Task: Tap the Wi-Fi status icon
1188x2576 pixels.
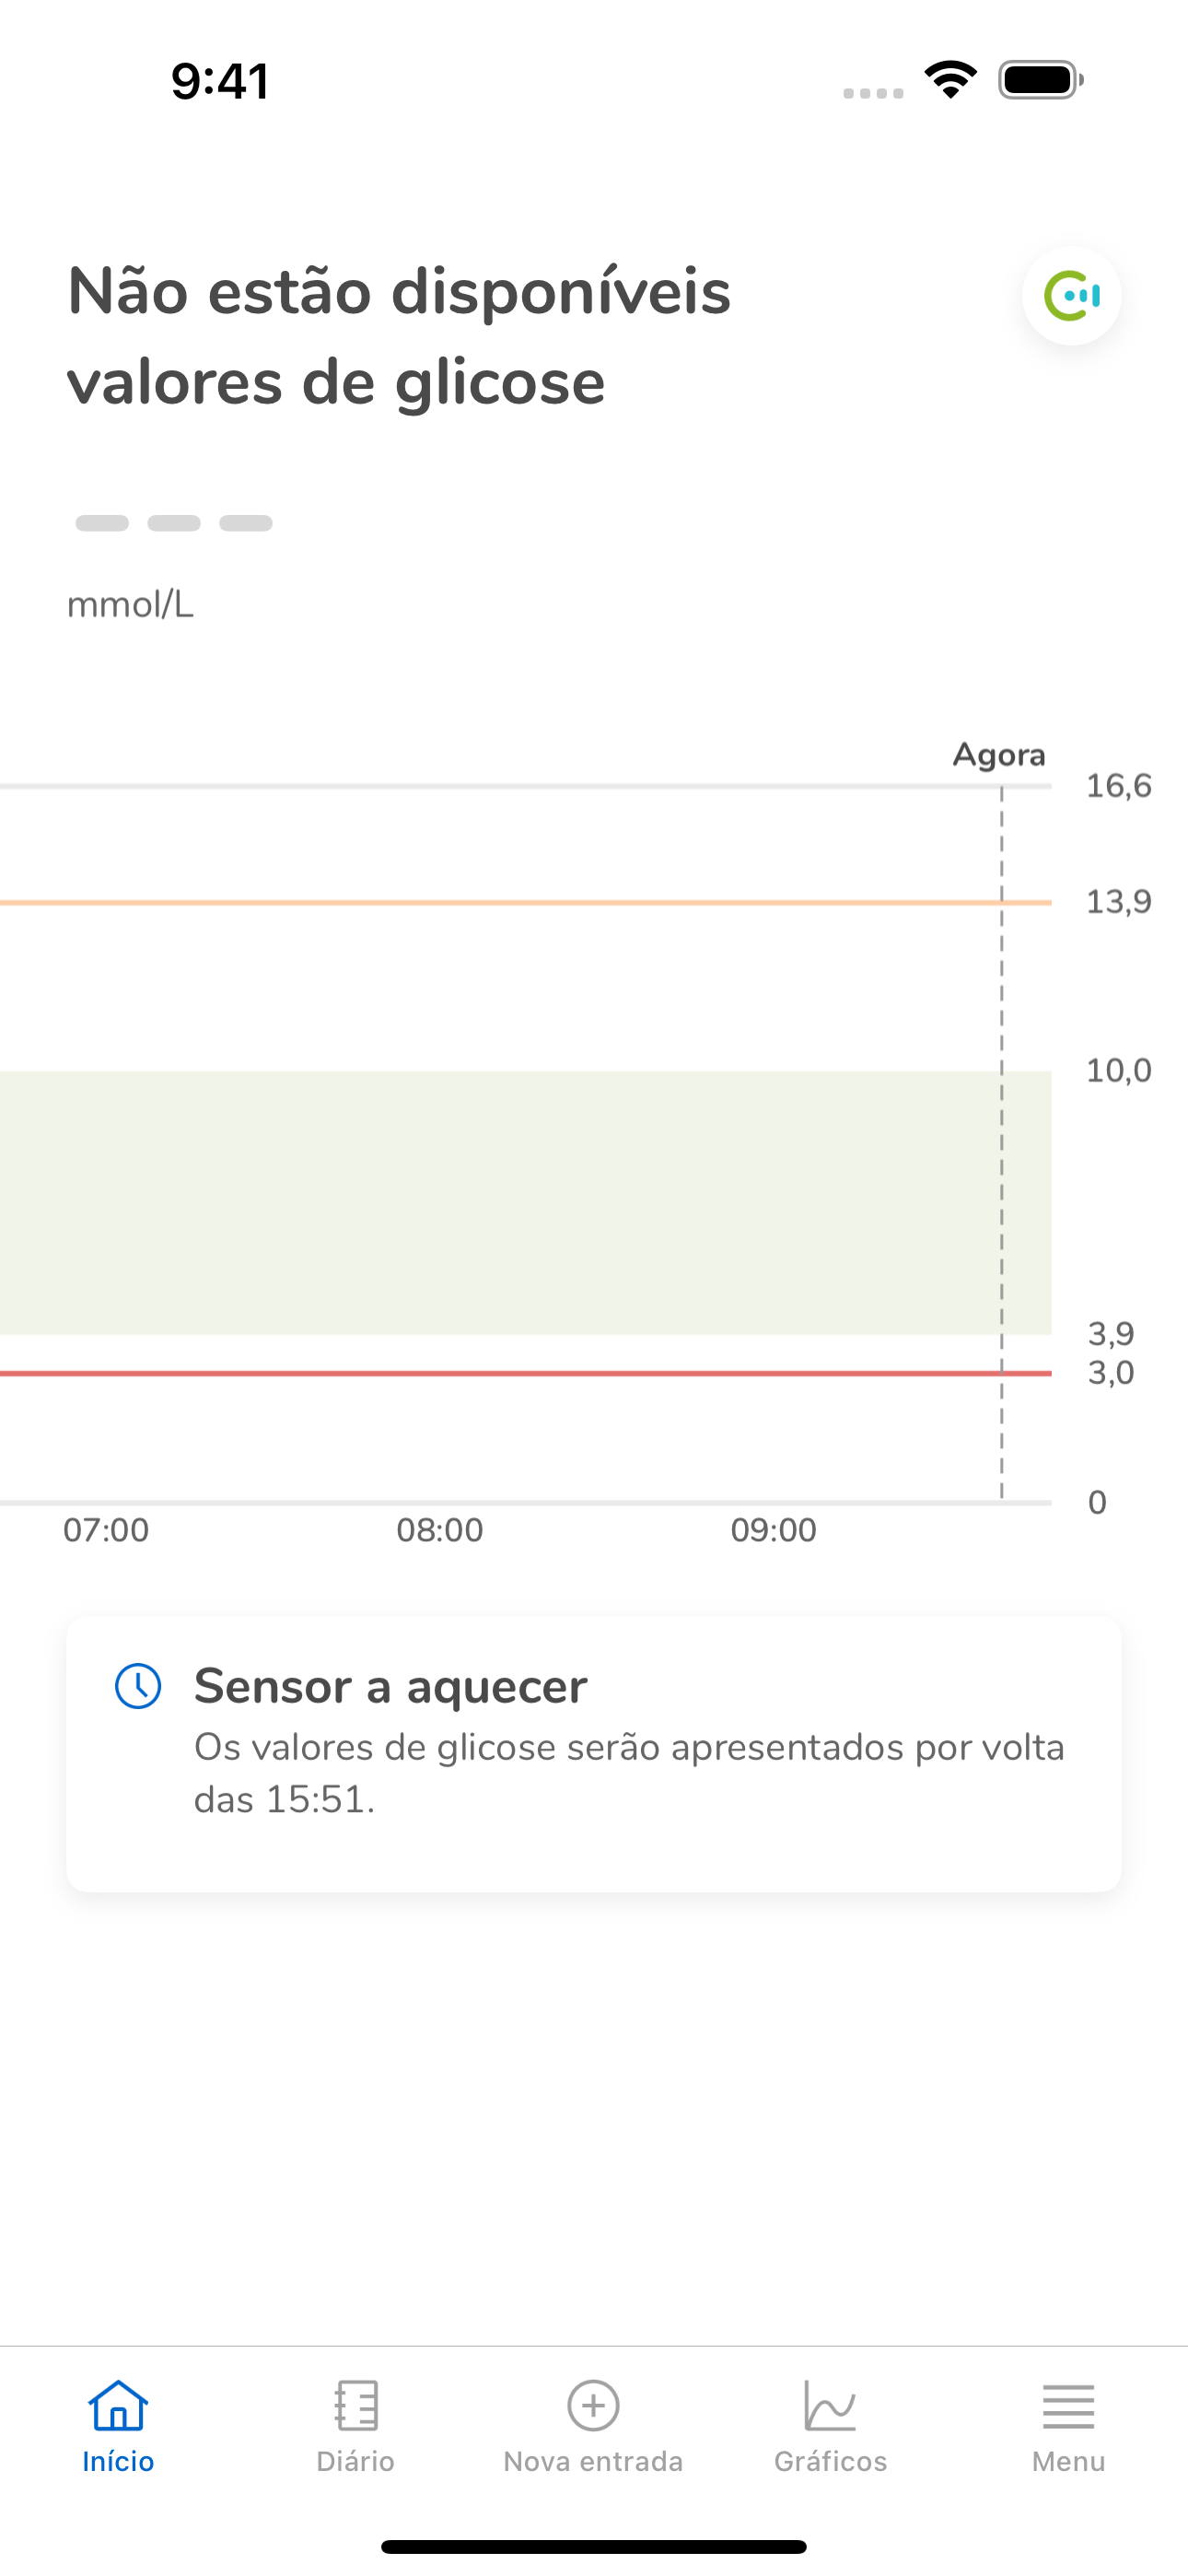Action: tap(950, 80)
